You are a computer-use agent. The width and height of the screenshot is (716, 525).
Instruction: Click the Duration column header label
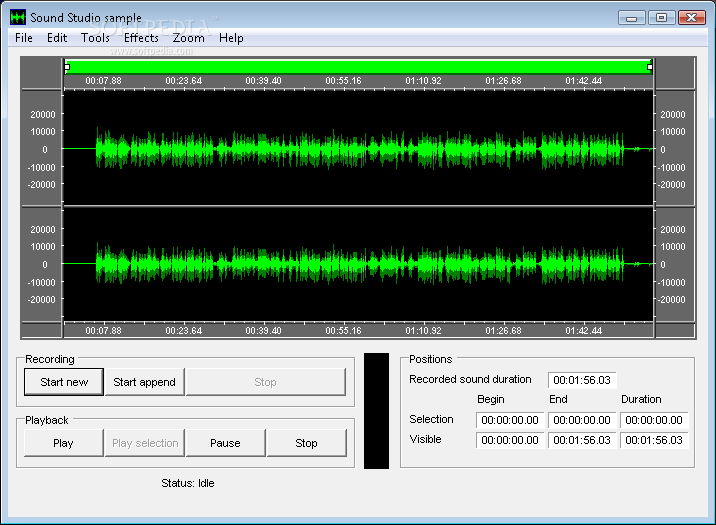[641, 399]
